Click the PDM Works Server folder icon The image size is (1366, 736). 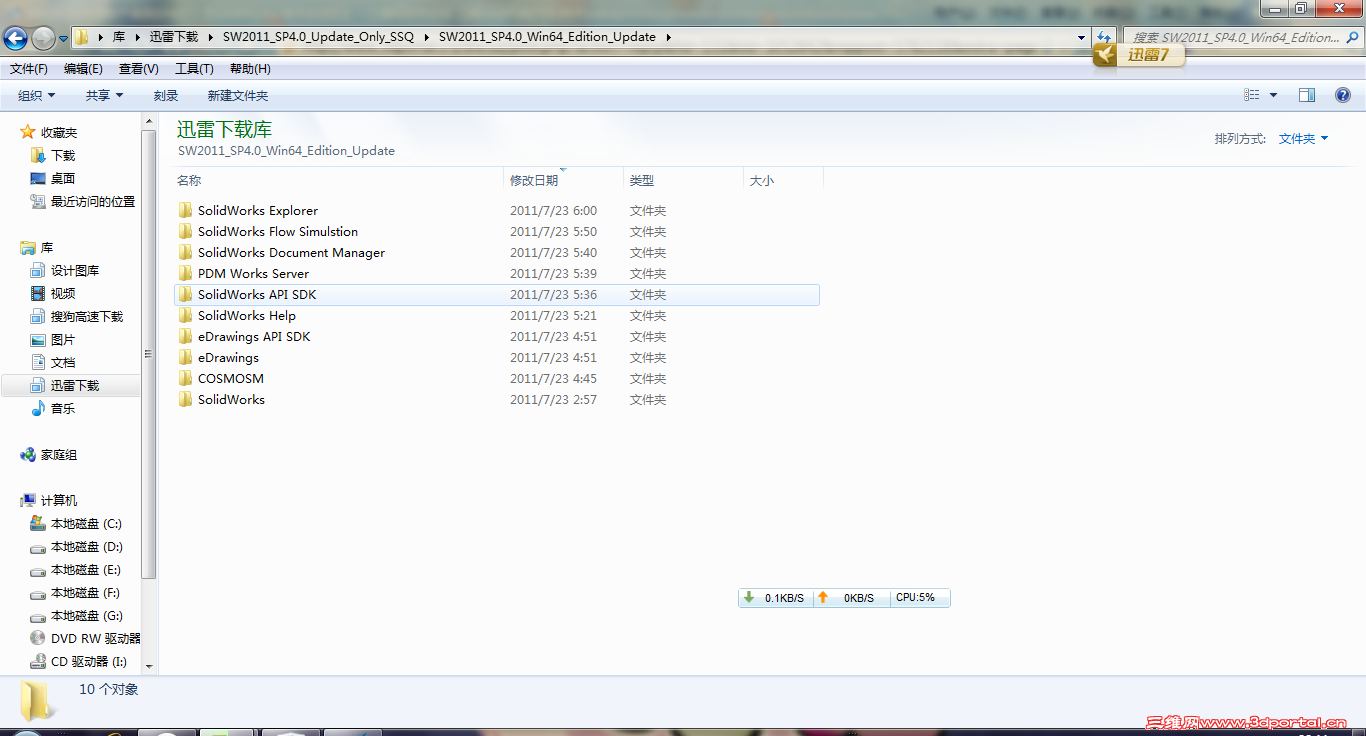185,274
